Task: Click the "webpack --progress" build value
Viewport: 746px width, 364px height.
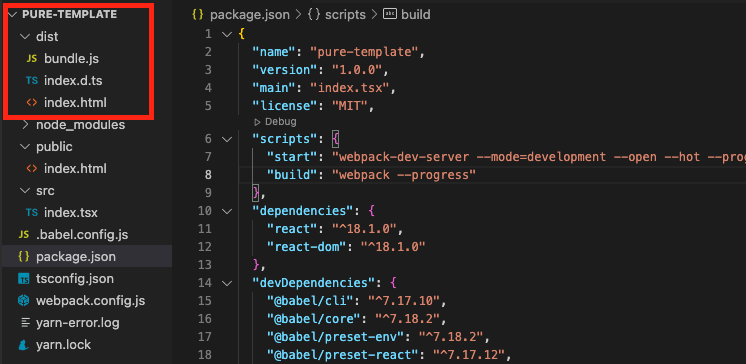Action: pyautogui.click(x=404, y=175)
